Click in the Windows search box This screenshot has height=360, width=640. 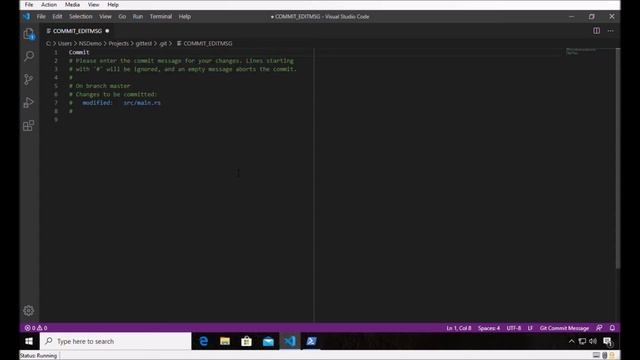point(116,341)
